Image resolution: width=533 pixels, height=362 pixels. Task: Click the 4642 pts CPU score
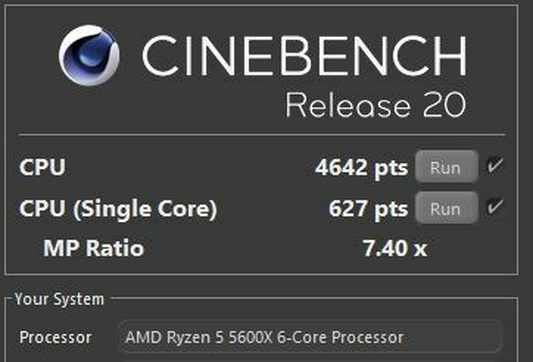point(361,168)
